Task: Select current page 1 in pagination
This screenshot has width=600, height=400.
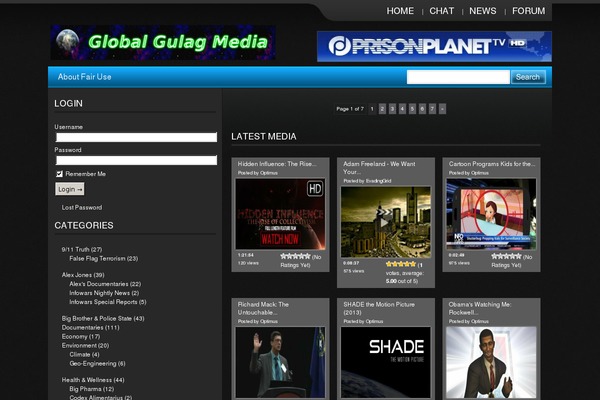Action: pos(372,109)
